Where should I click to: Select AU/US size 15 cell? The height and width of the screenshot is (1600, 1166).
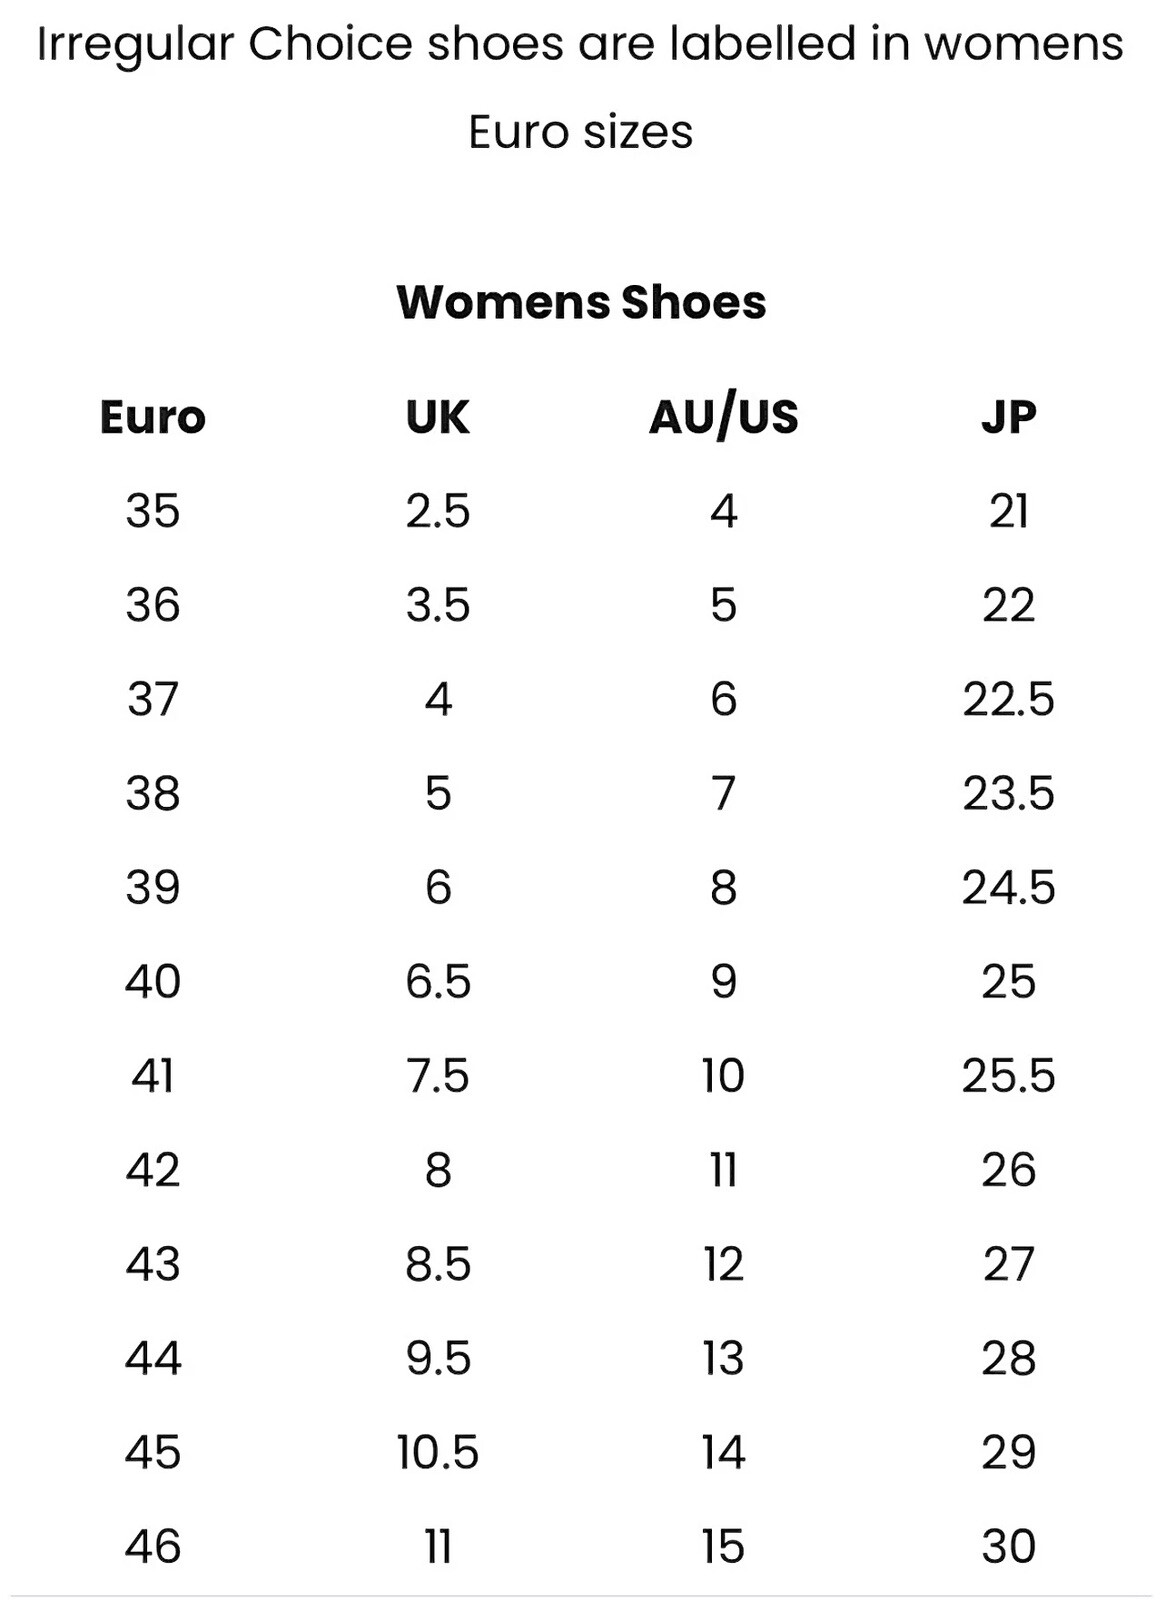pos(723,1546)
